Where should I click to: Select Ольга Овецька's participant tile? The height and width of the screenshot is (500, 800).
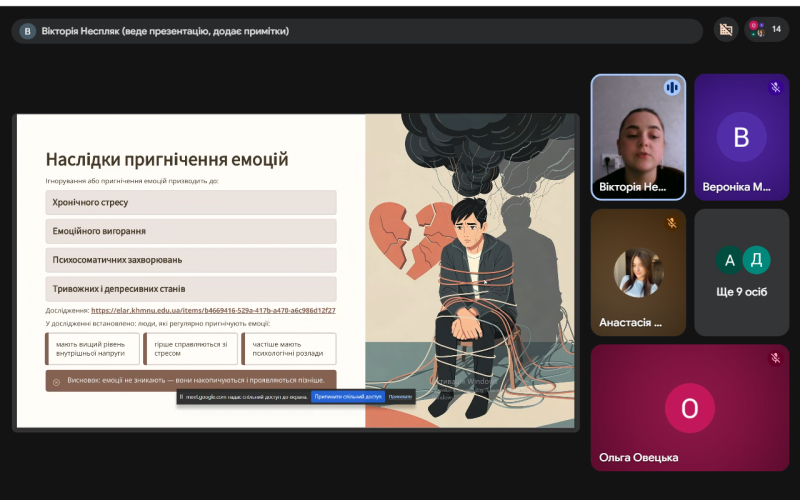click(x=689, y=406)
